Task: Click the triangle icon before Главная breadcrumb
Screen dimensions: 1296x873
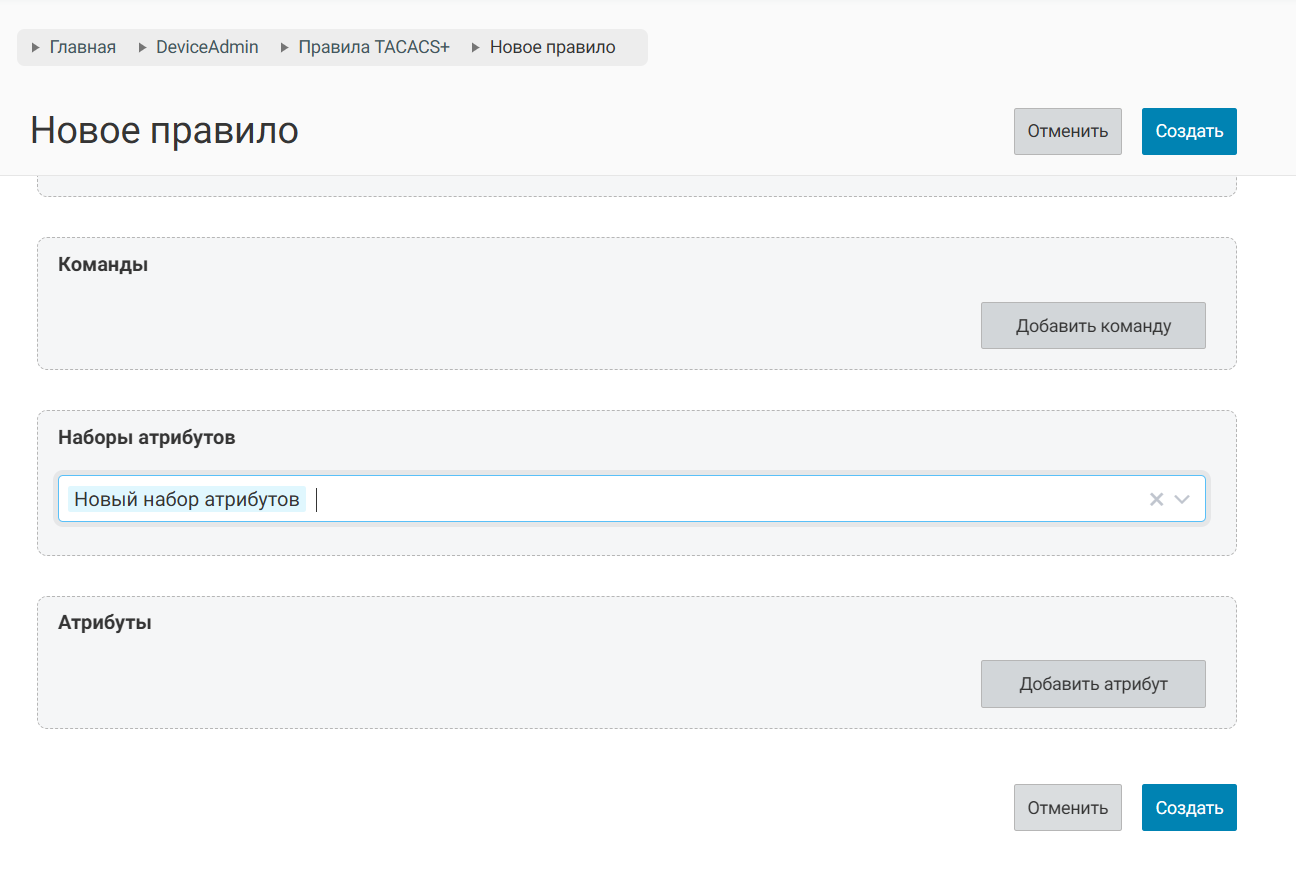Action: 36,47
